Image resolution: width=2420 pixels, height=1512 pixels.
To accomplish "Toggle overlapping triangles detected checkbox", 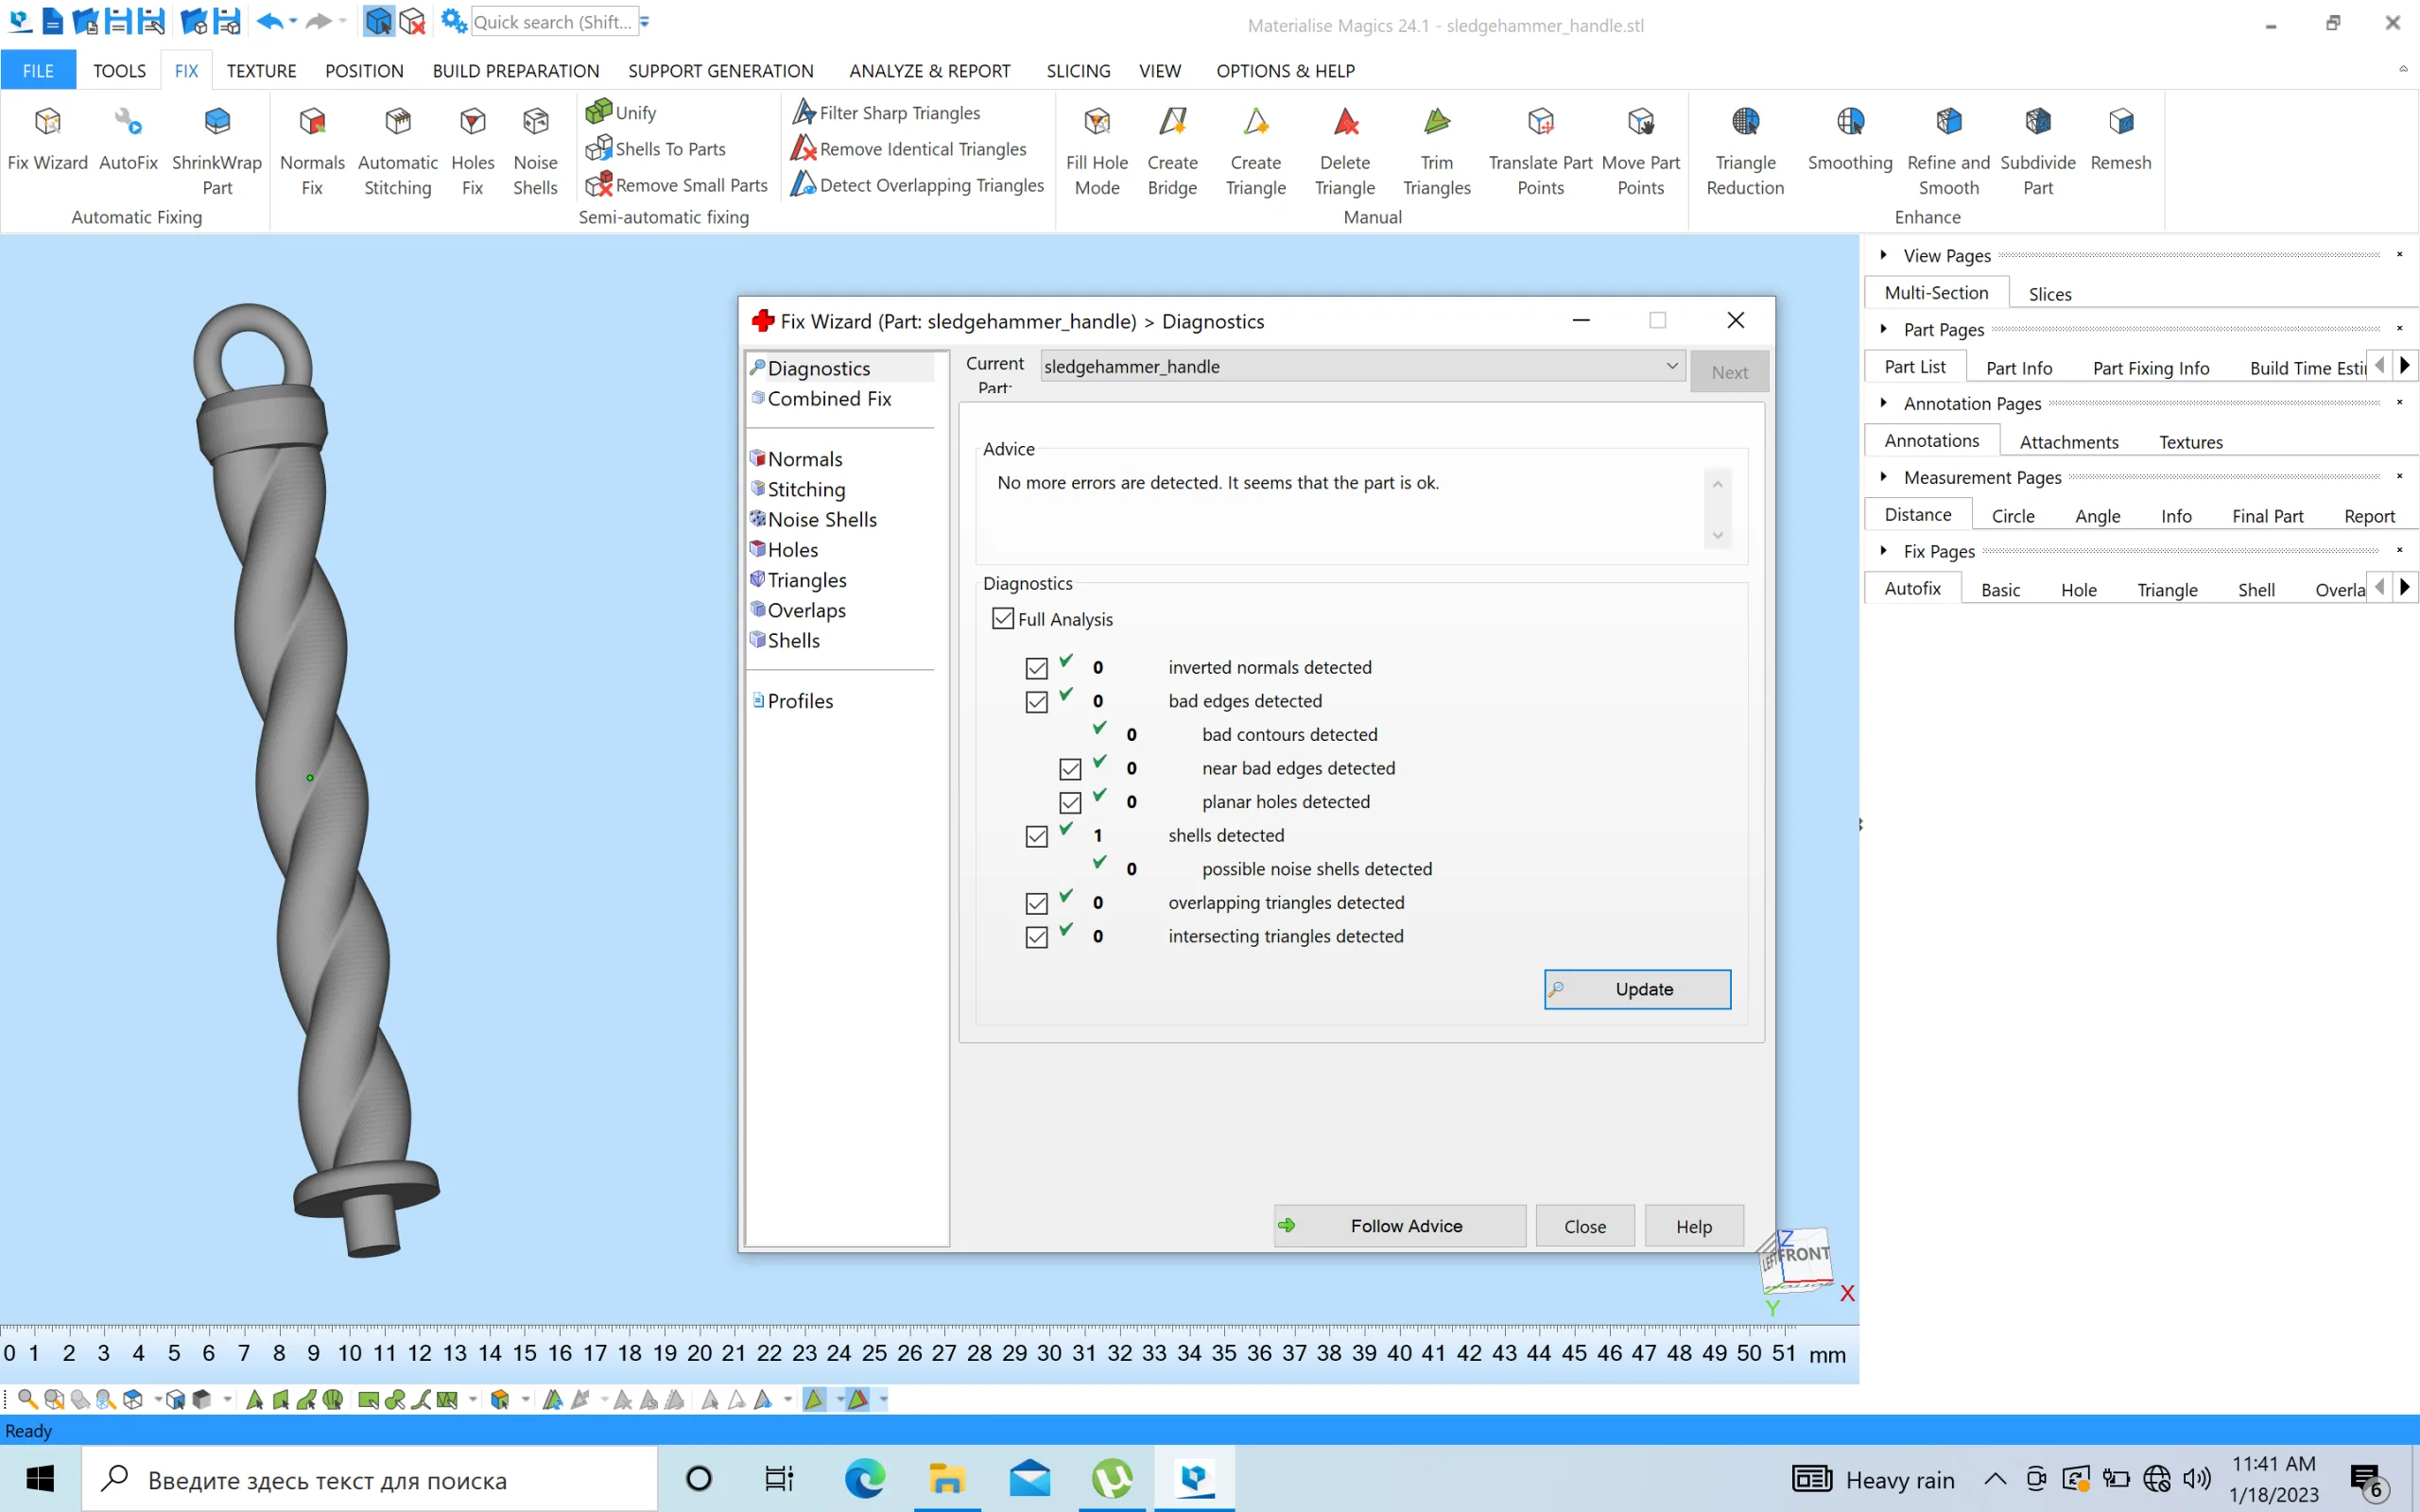I will (1035, 902).
